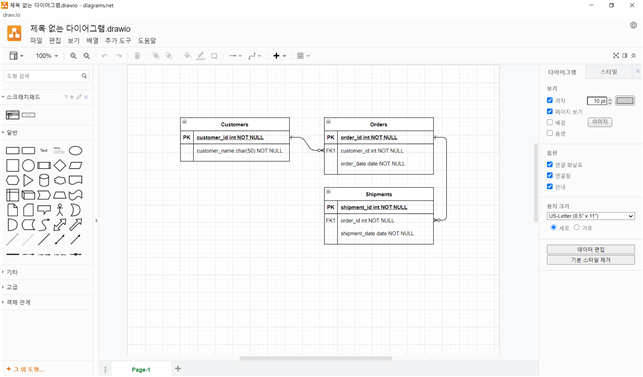Select the cloud shape in 일반 palette
This screenshot has height=377, width=643.
pyautogui.click(x=60, y=180)
